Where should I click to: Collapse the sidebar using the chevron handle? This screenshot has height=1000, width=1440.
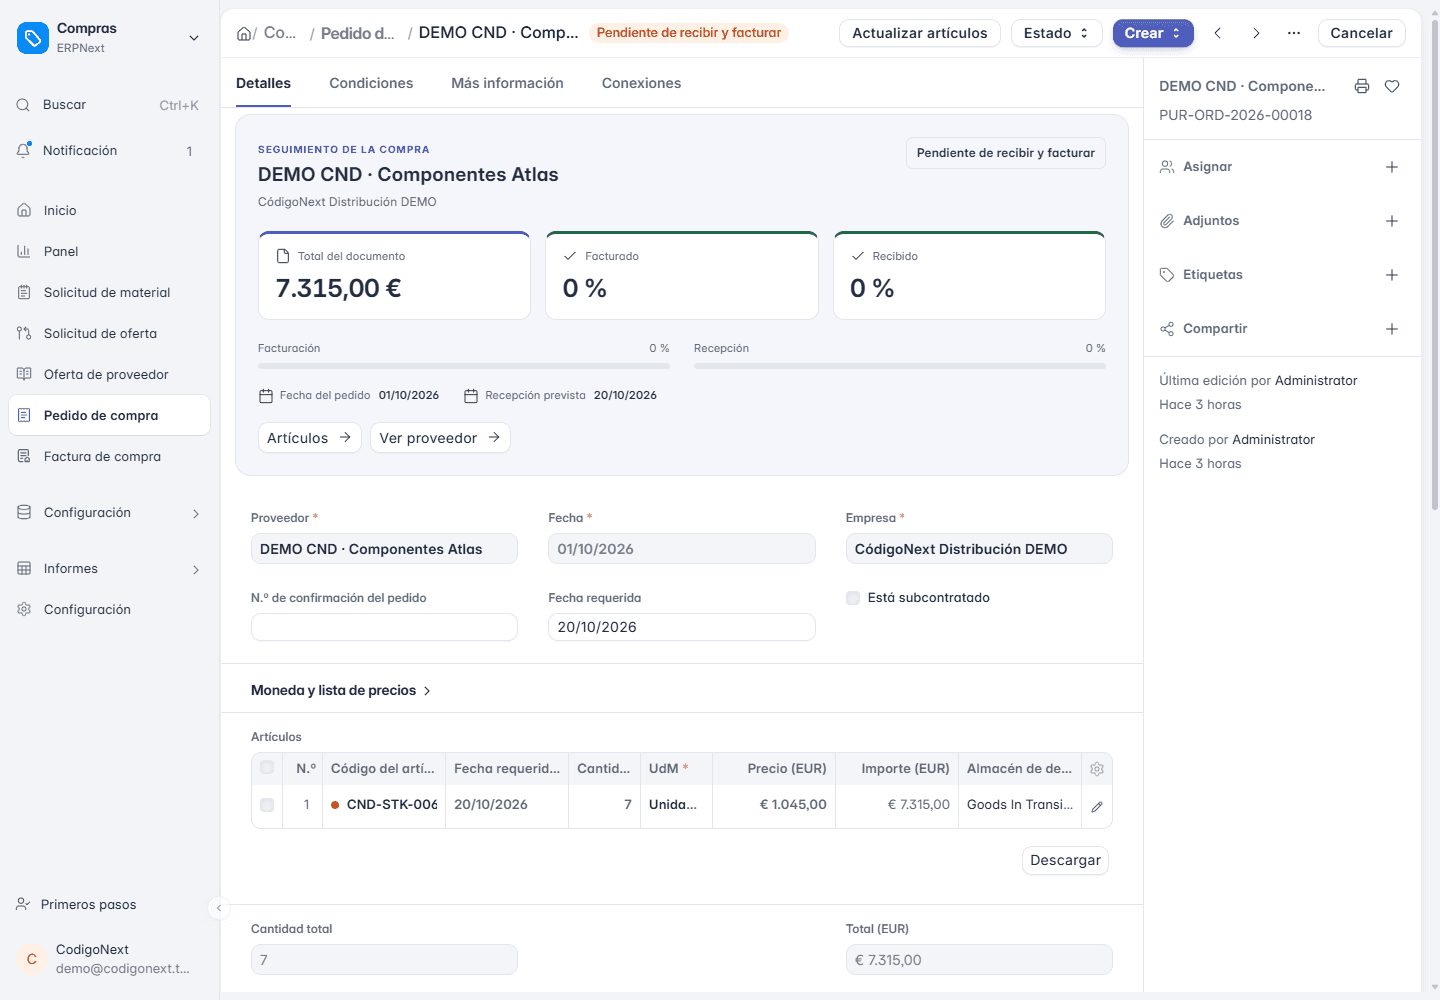tap(219, 908)
